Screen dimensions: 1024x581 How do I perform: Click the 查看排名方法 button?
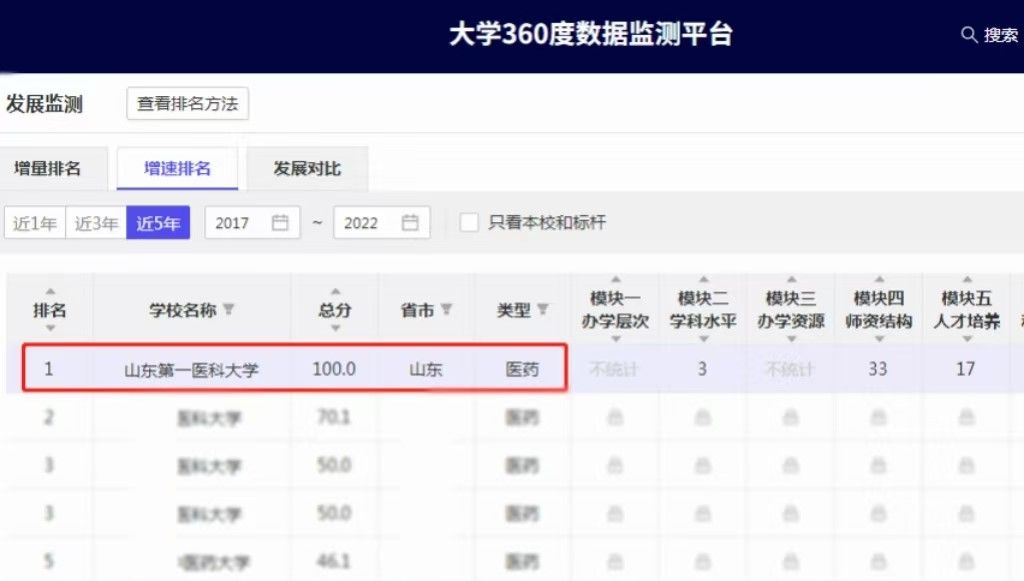(187, 104)
